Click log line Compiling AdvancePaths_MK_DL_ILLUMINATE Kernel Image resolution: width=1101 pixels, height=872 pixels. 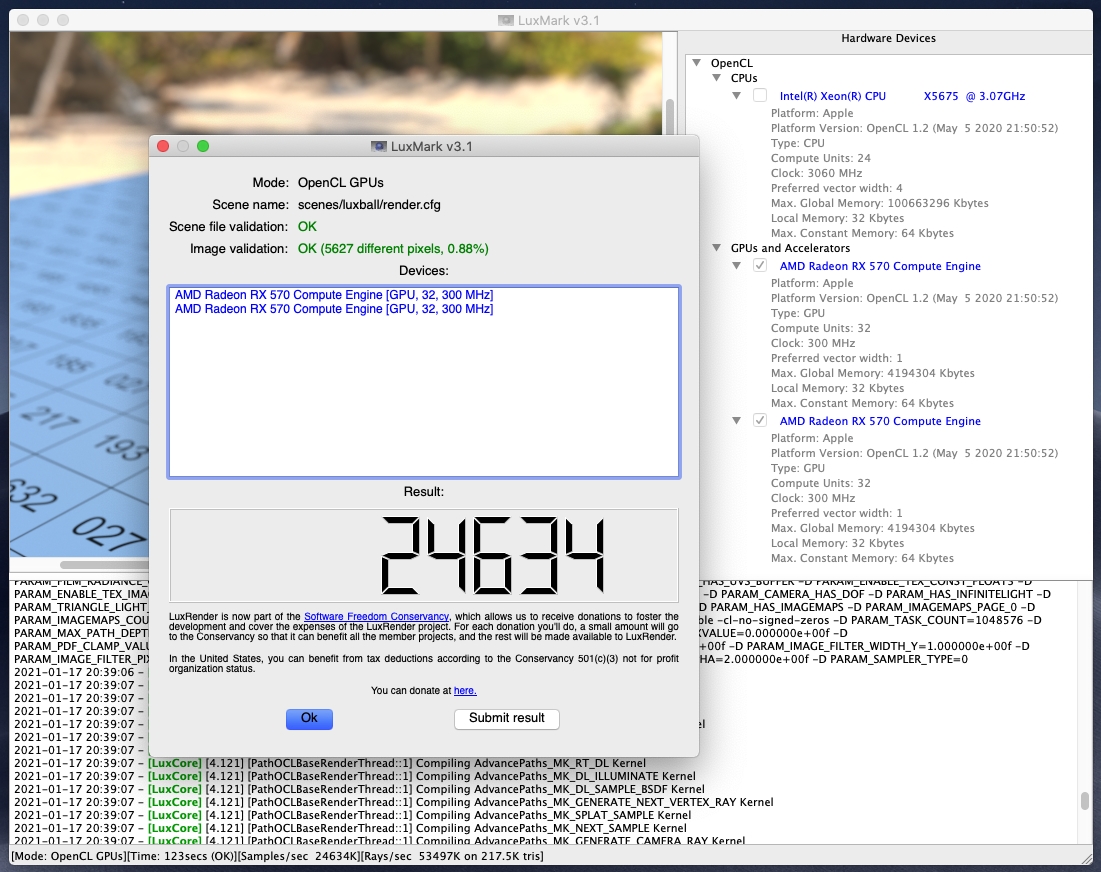pos(355,776)
